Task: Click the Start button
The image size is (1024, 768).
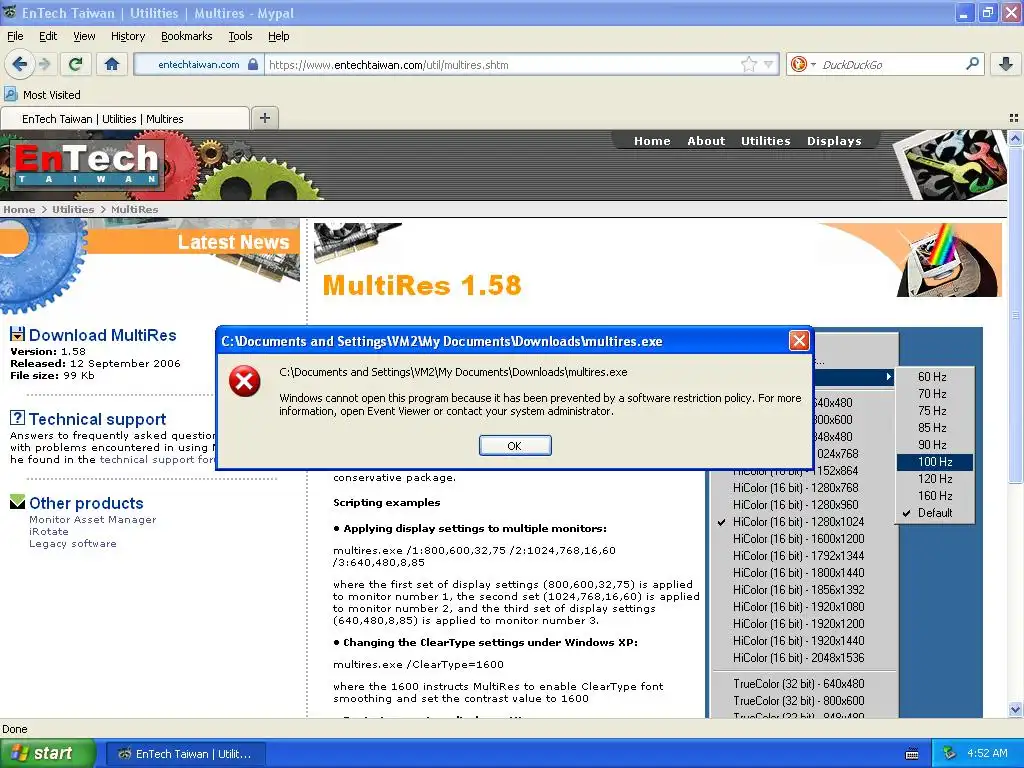Action: [x=47, y=754]
